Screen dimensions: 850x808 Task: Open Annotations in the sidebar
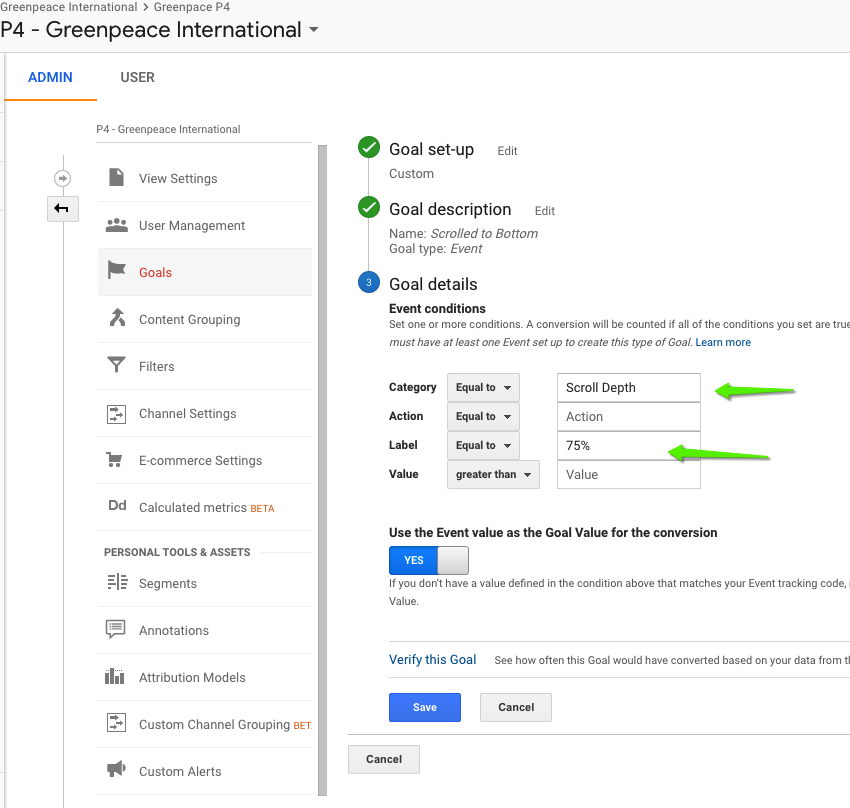point(205,631)
